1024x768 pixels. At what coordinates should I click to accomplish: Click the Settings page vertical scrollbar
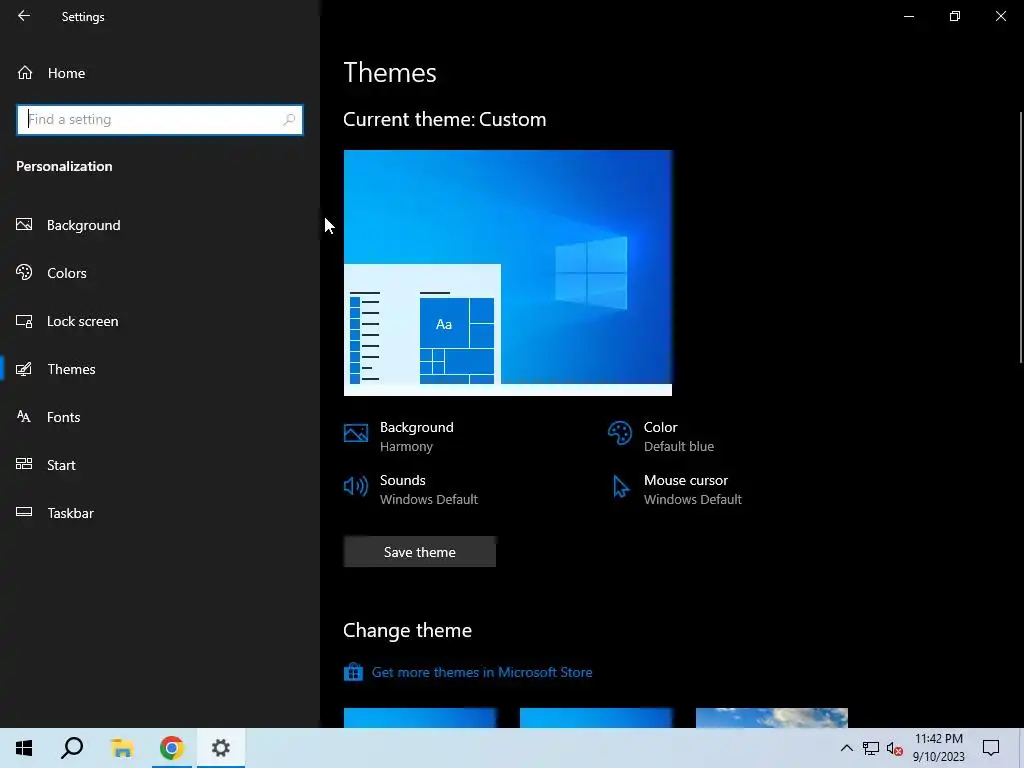(1021, 238)
